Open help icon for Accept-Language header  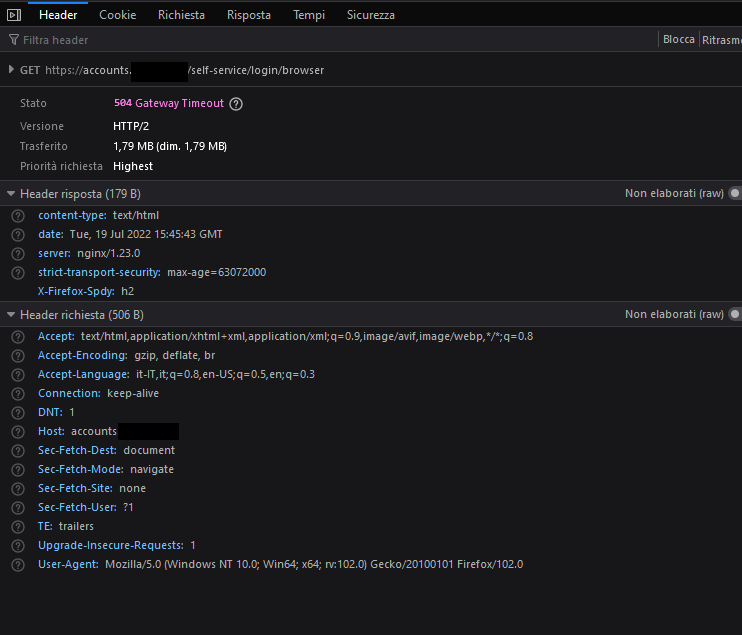18,374
